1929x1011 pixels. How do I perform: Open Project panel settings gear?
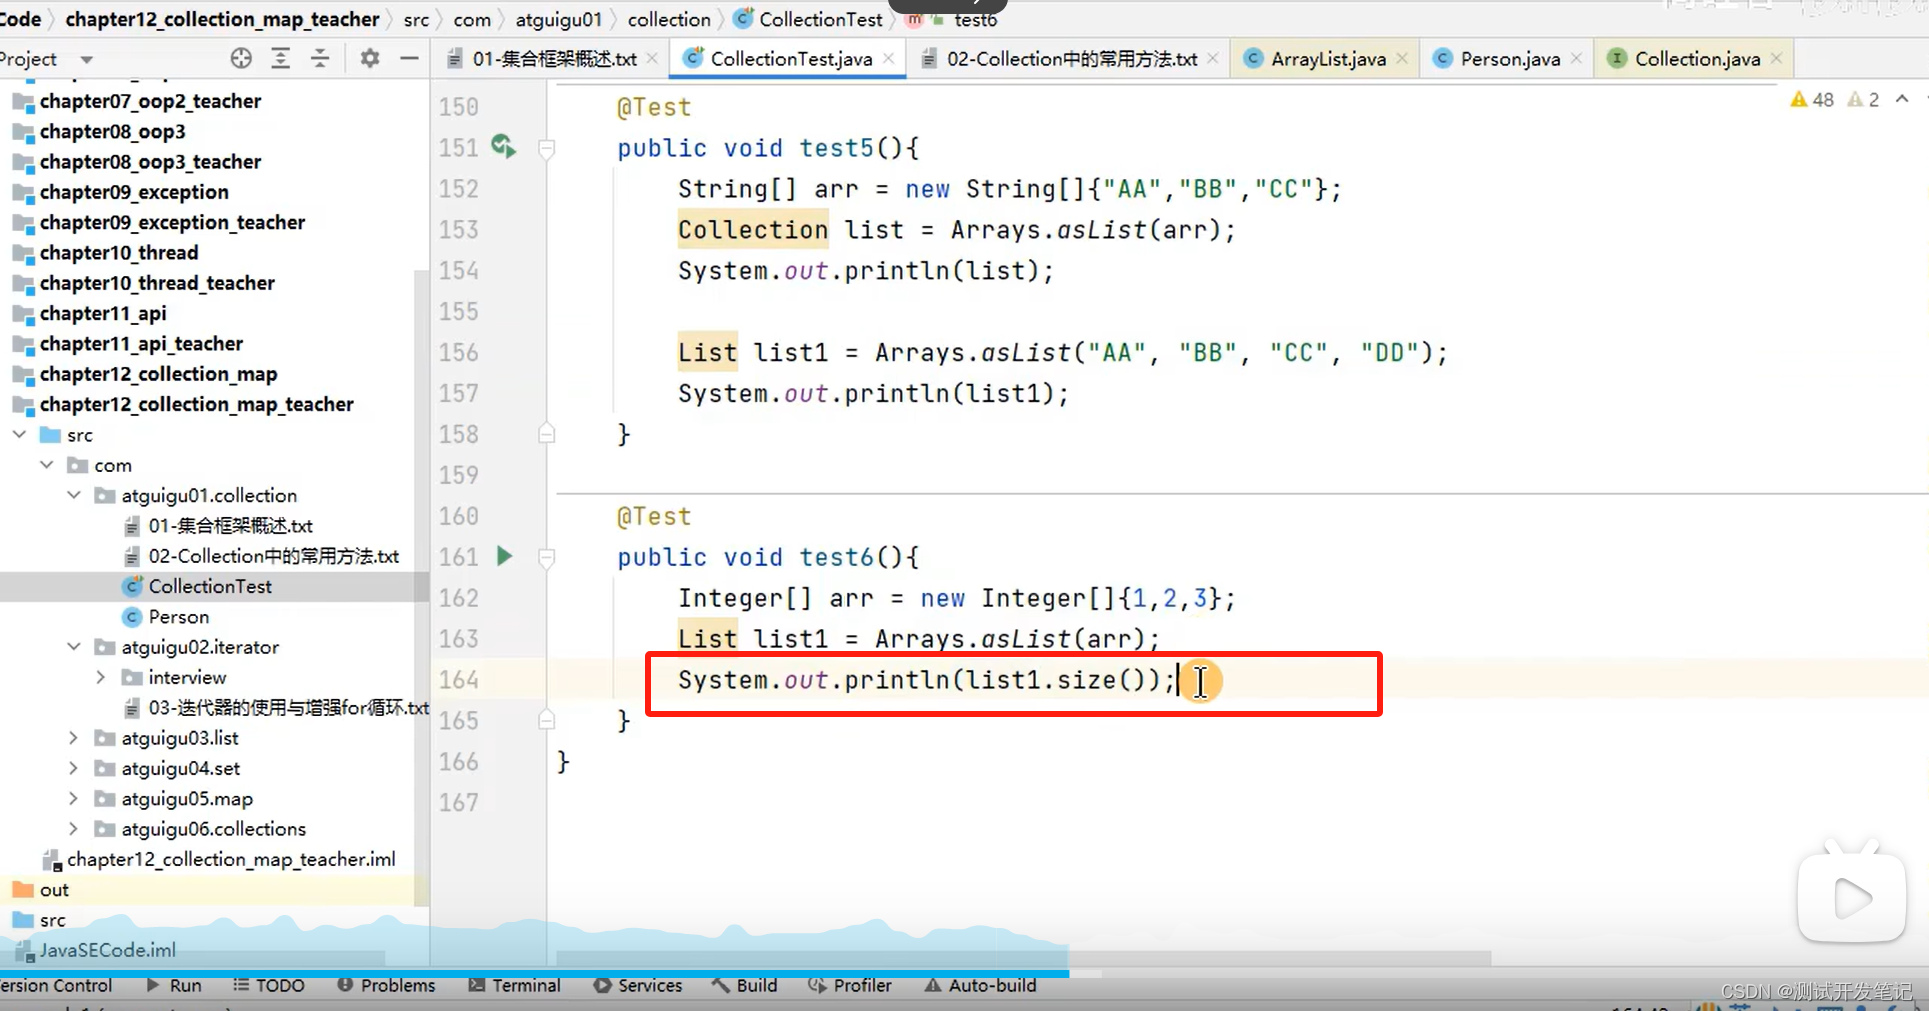tap(370, 58)
